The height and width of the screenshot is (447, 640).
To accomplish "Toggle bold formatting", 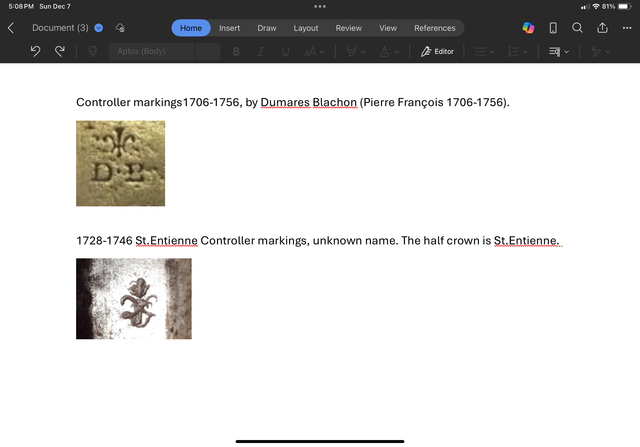I will (x=236, y=51).
